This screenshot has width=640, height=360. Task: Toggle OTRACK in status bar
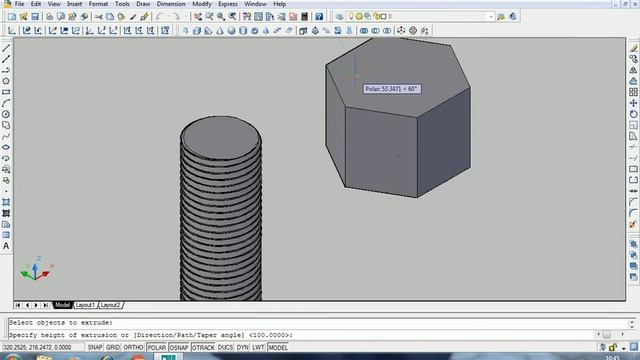[x=203, y=347]
